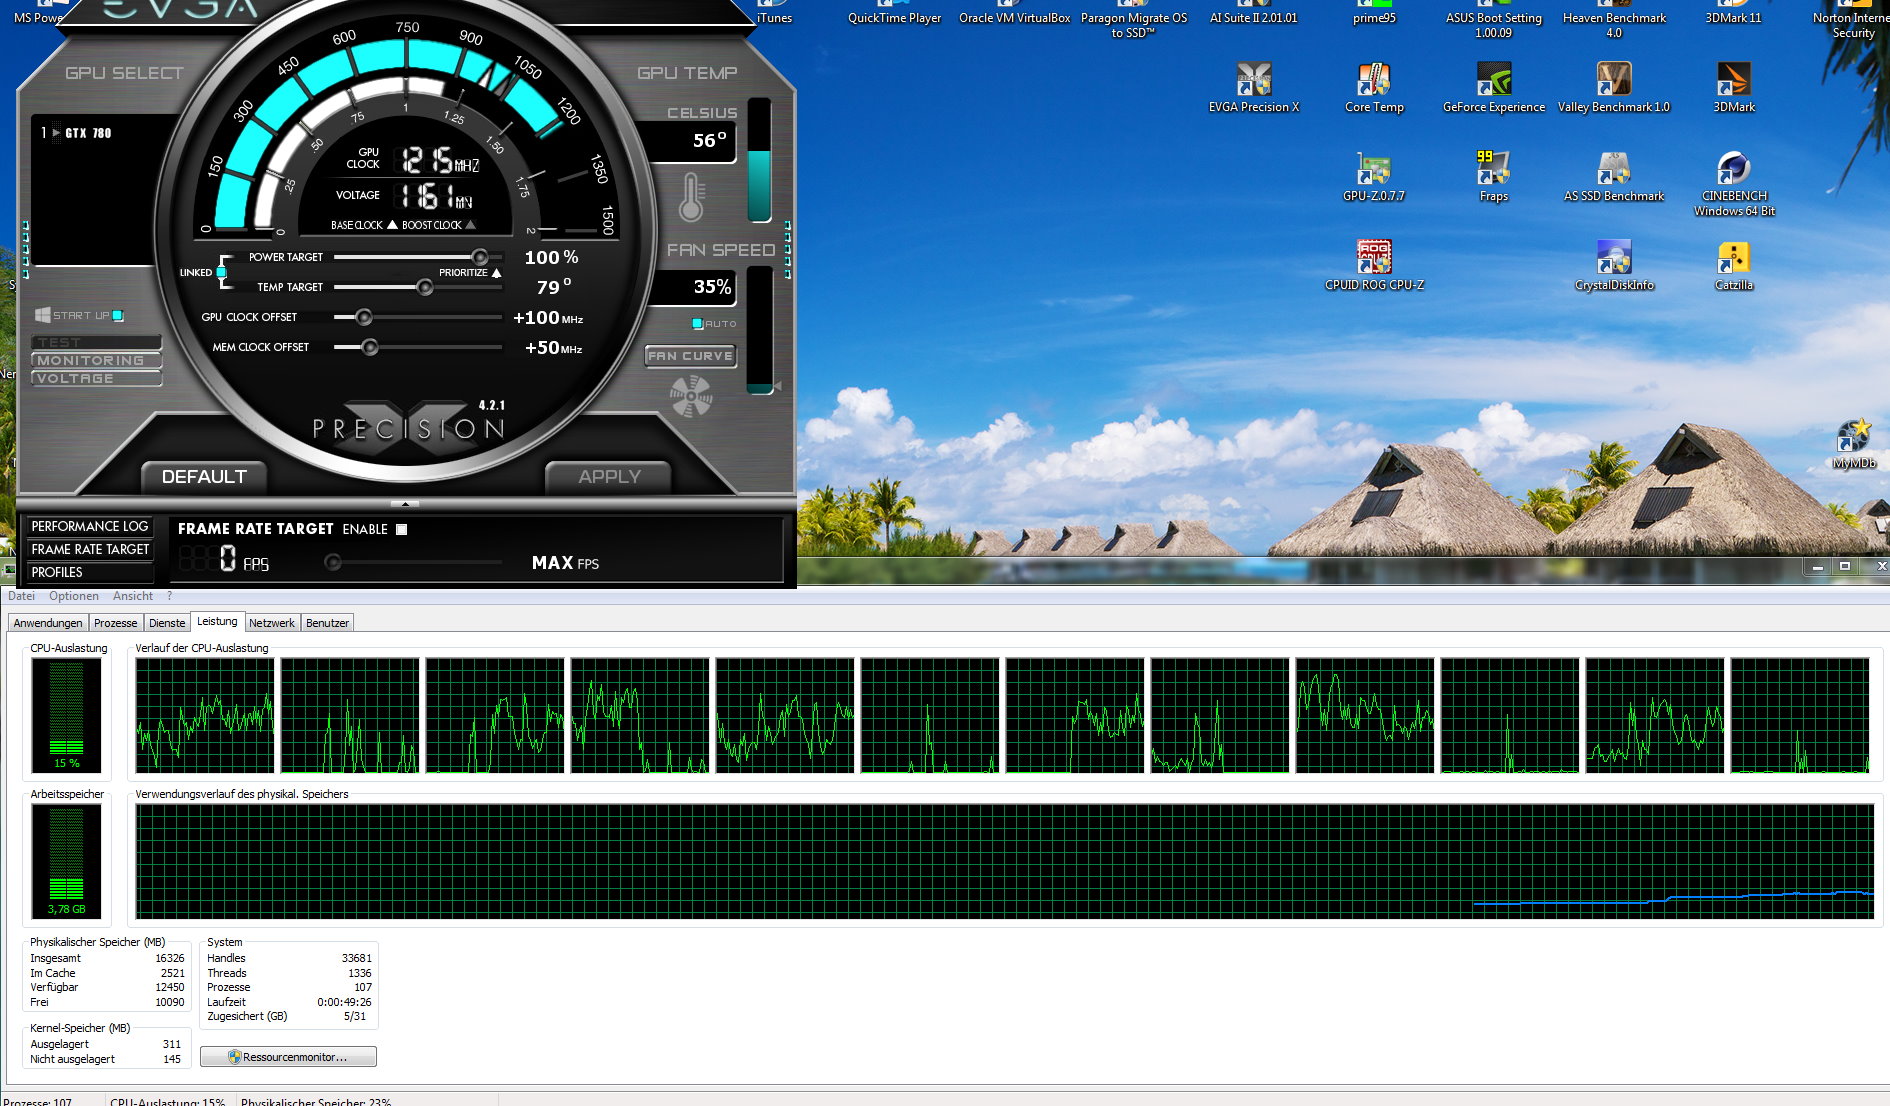Open the 3DMark desktop shortcut
Image resolution: width=1890 pixels, height=1106 pixels.
pos(1734,88)
